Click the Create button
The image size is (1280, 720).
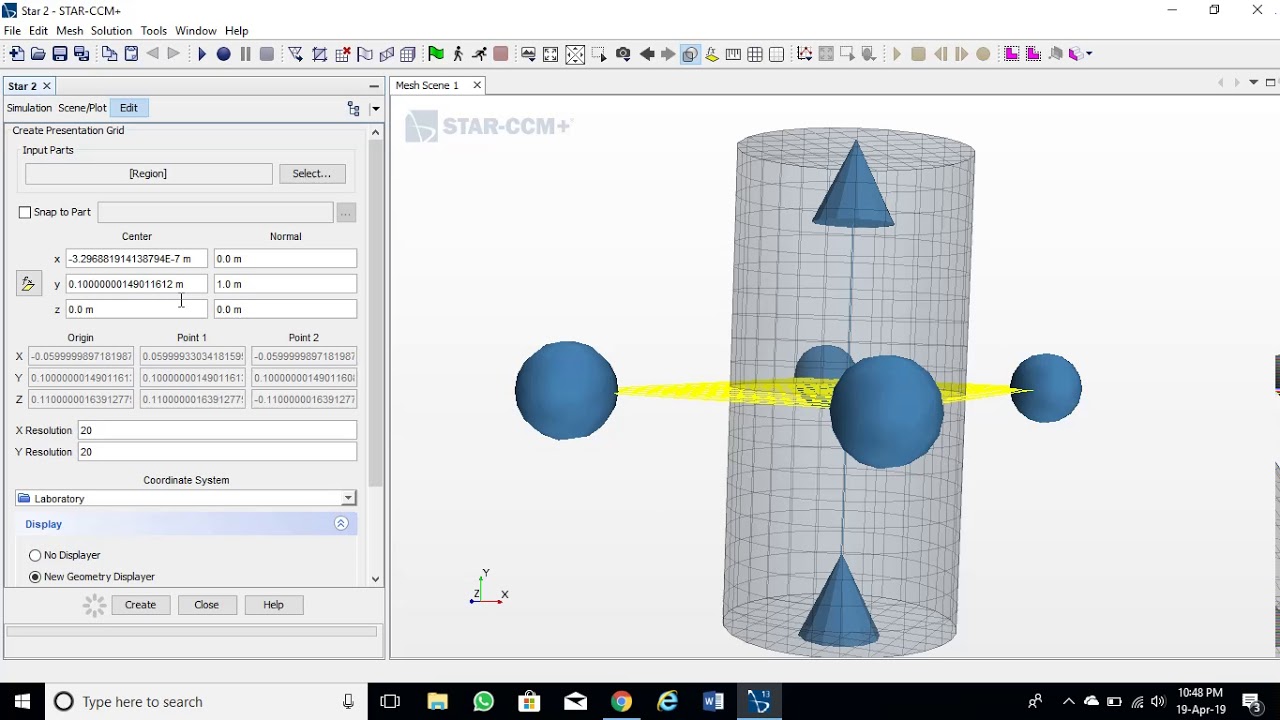(140, 605)
